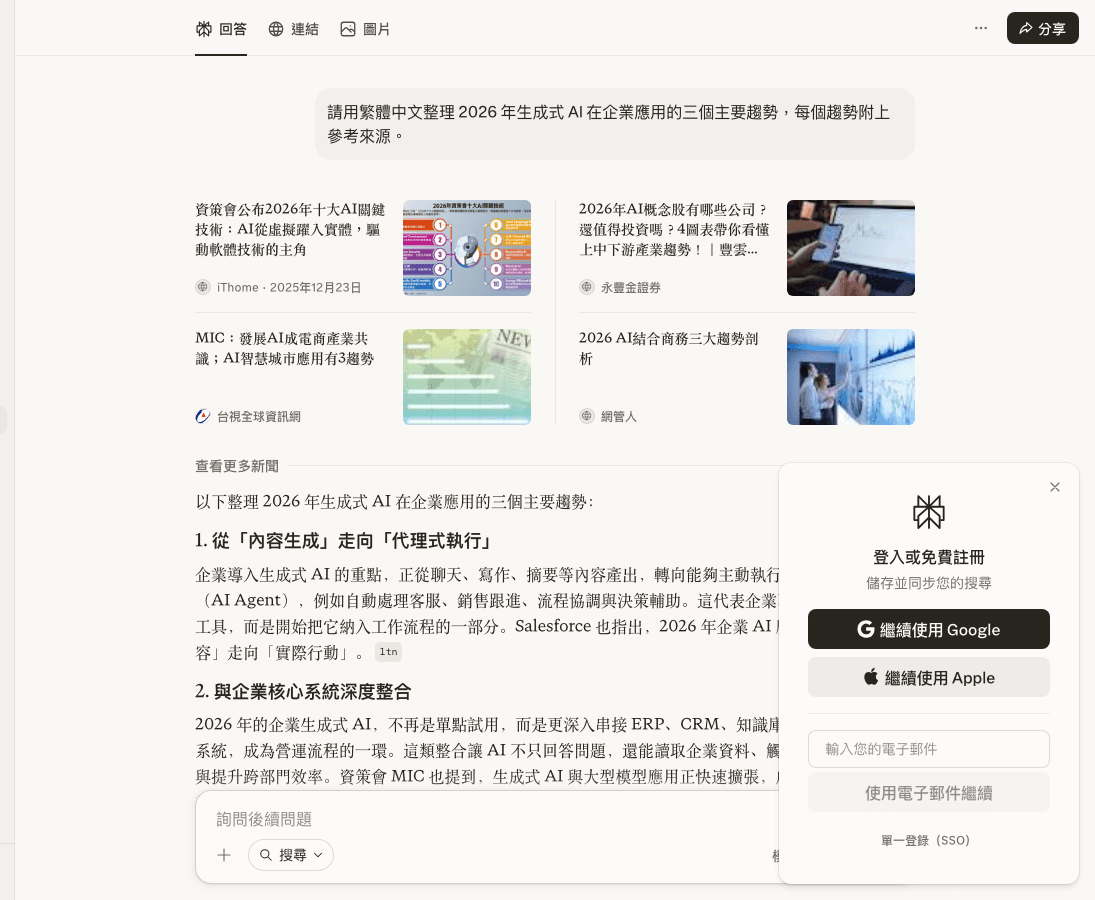The image size is (1095, 900).
Task: Click 使用電子郵件繼續 button
Action: (x=929, y=792)
